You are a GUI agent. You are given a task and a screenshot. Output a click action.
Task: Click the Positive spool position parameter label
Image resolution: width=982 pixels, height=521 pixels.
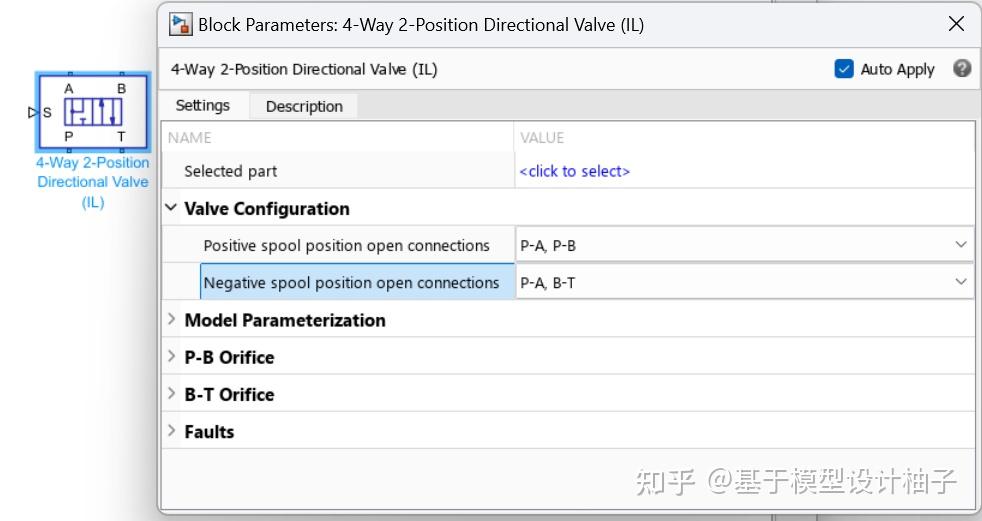pyautogui.click(x=346, y=245)
